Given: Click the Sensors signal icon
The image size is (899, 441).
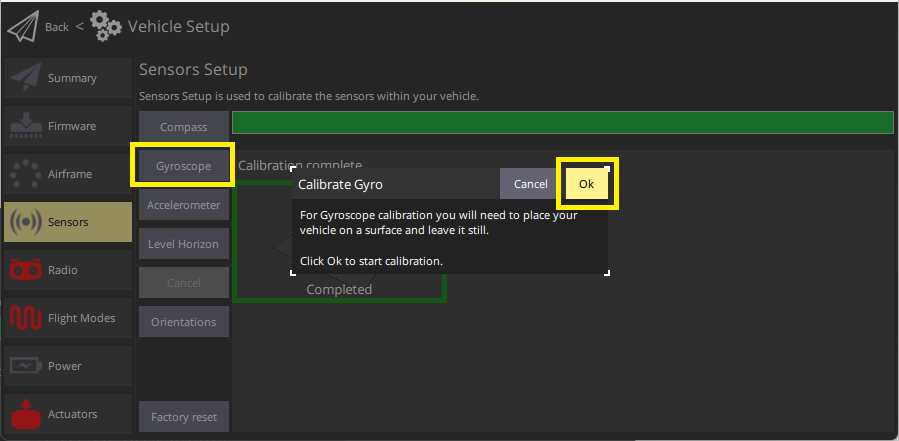Looking at the screenshot, I should 25,222.
